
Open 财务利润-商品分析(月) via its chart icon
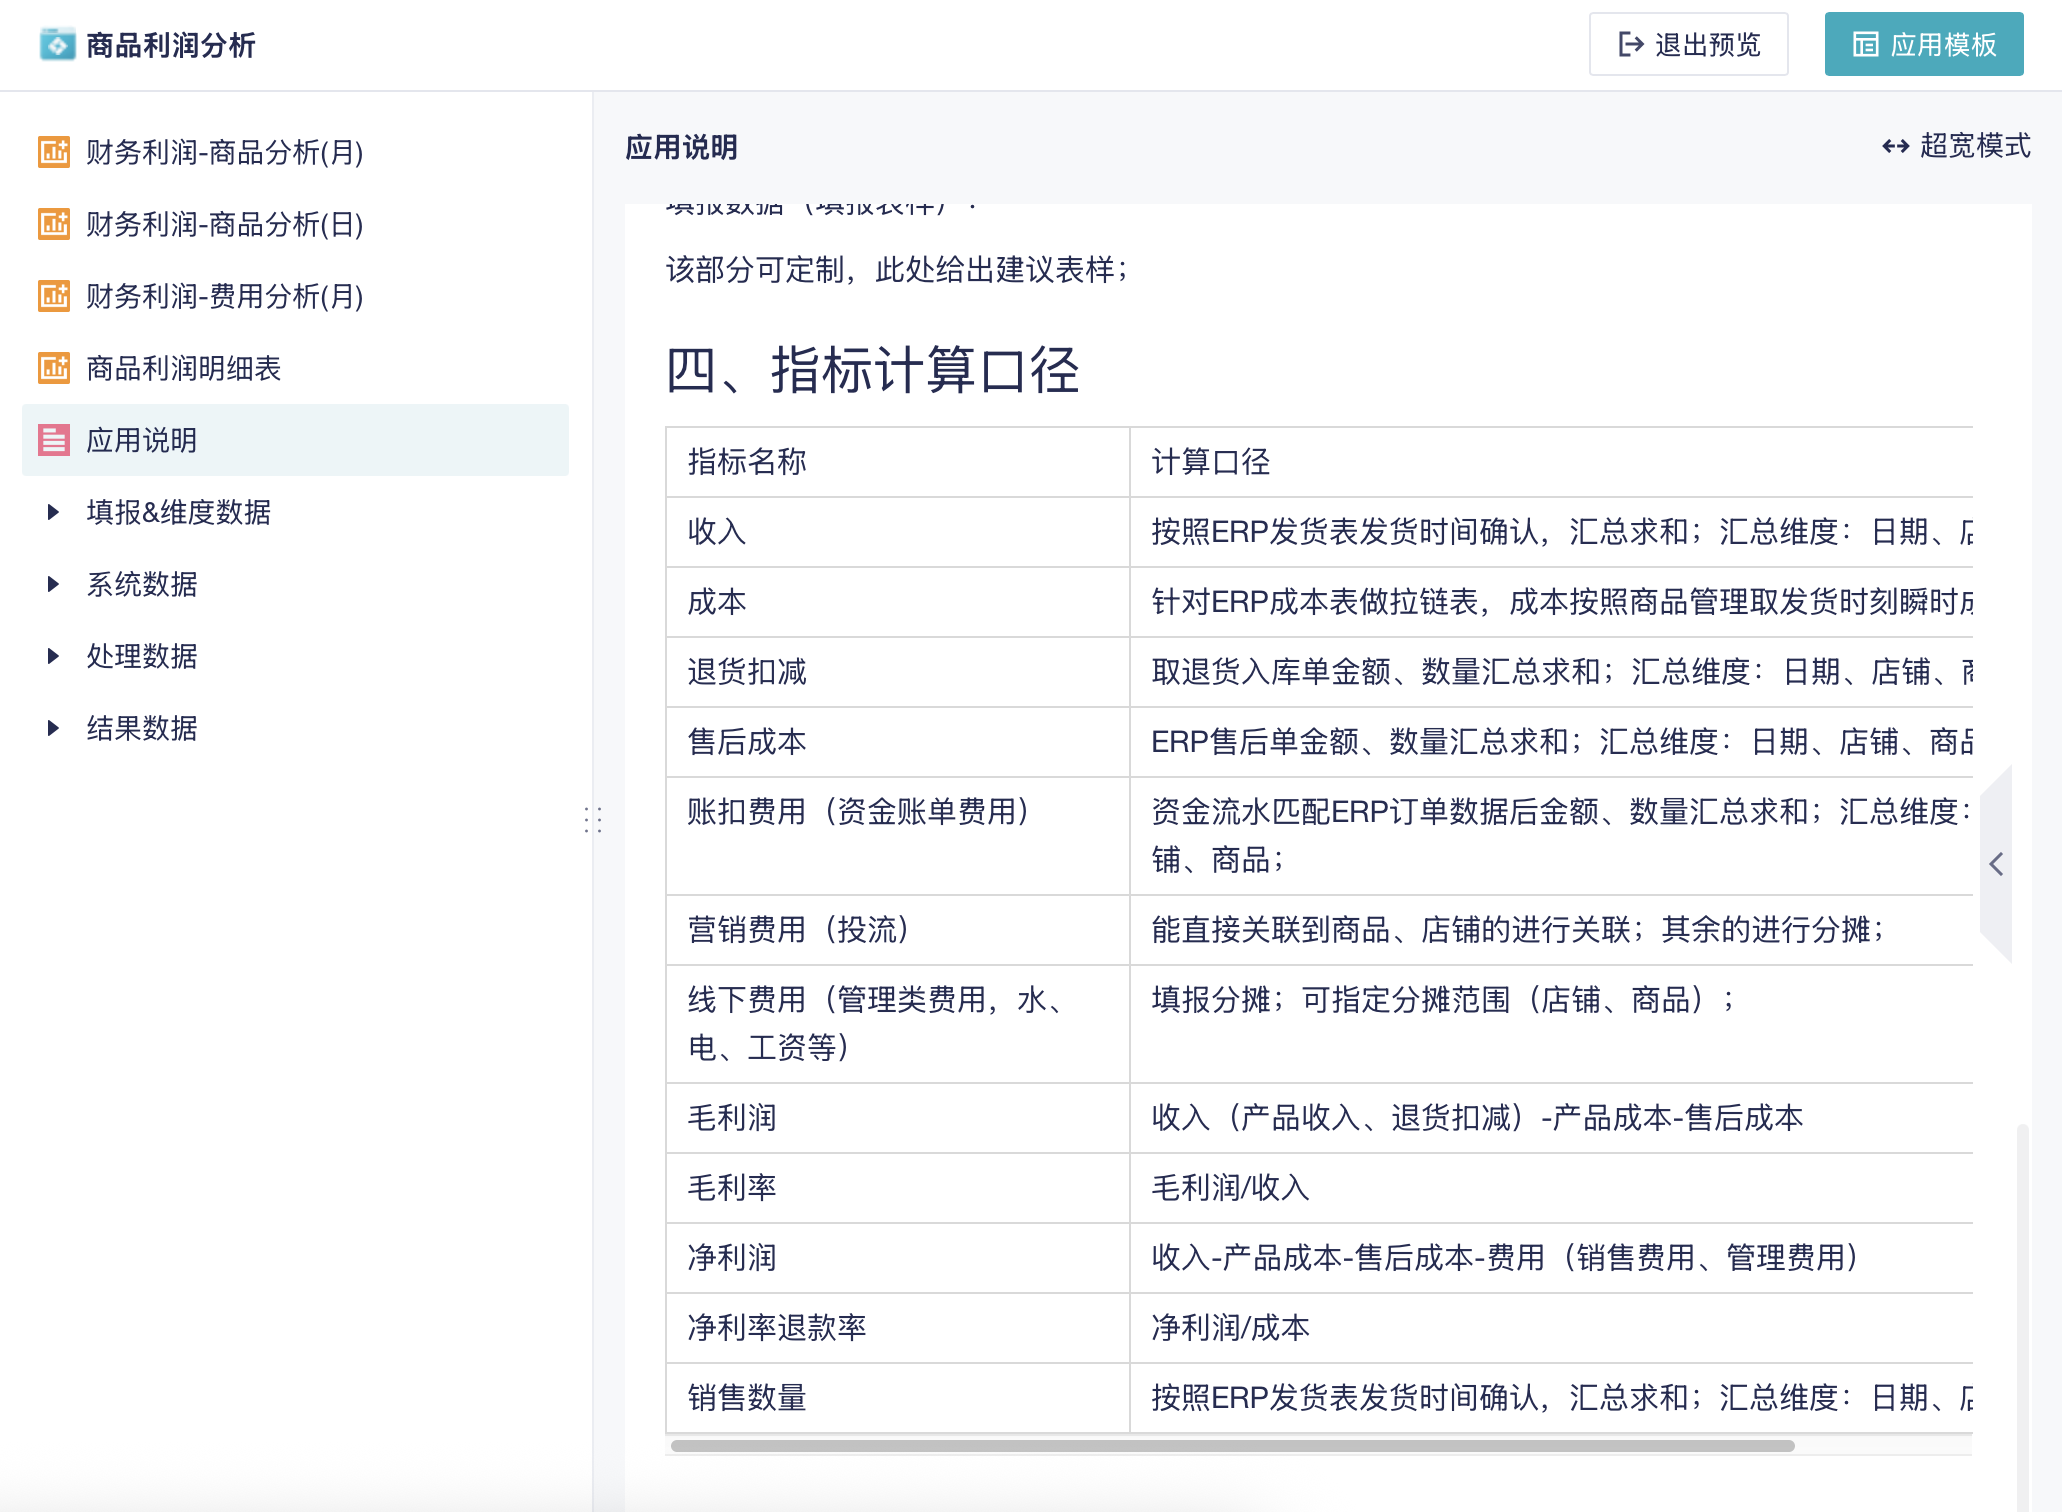[53, 153]
